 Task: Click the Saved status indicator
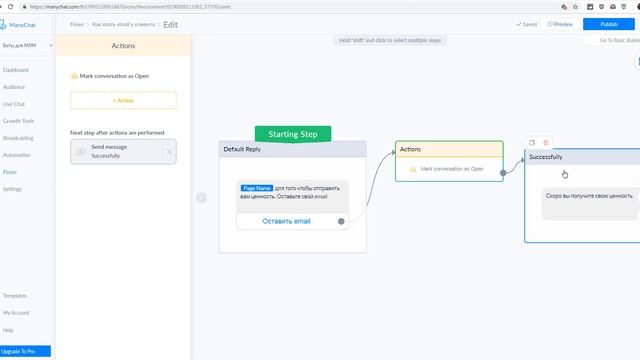(527, 24)
